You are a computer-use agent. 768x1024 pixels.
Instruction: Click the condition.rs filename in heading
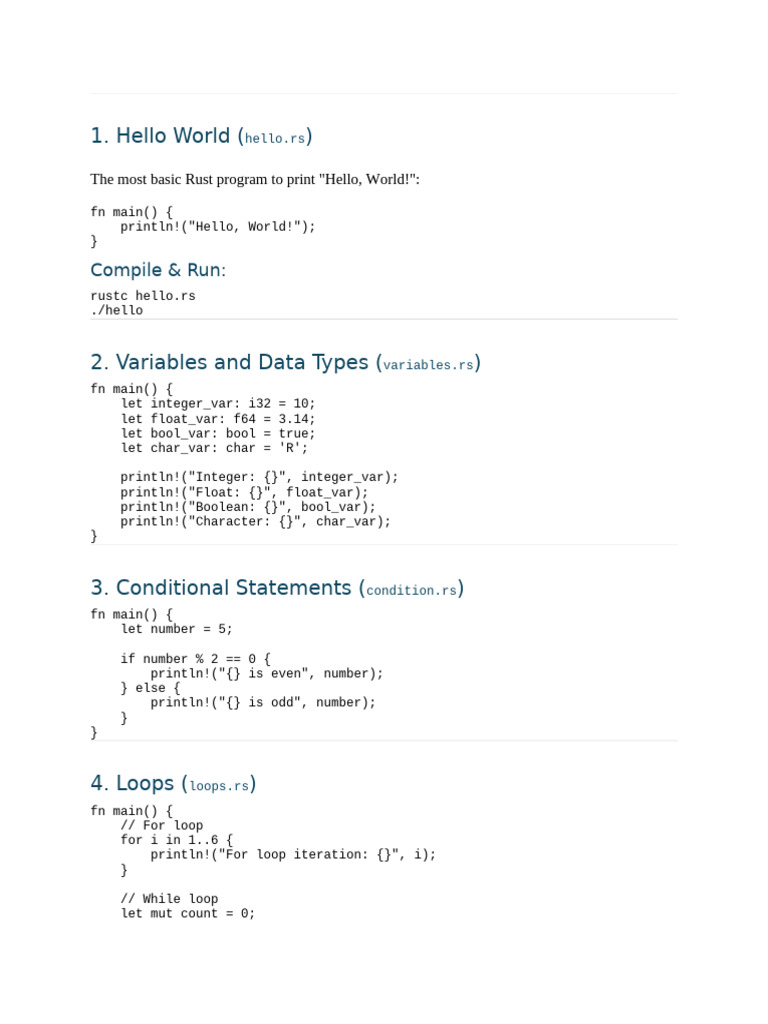pos(411,590)
